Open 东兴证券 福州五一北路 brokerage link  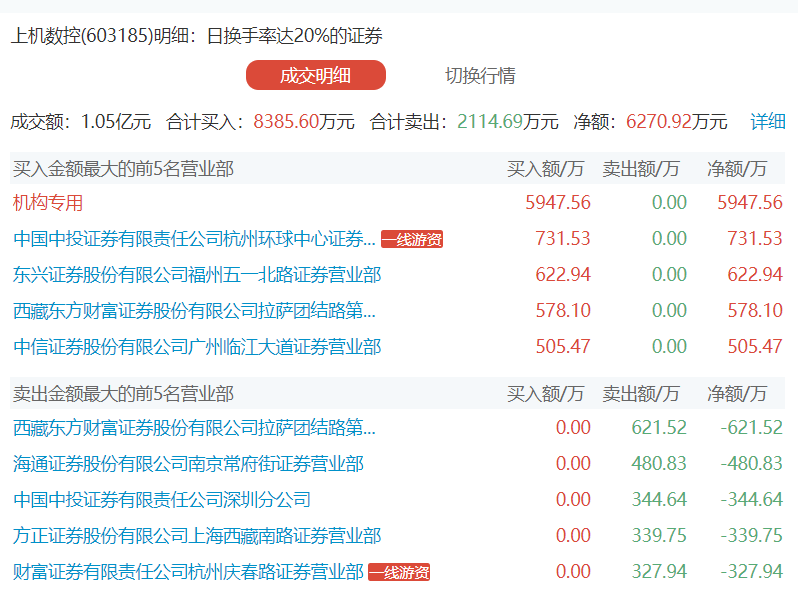197,275
